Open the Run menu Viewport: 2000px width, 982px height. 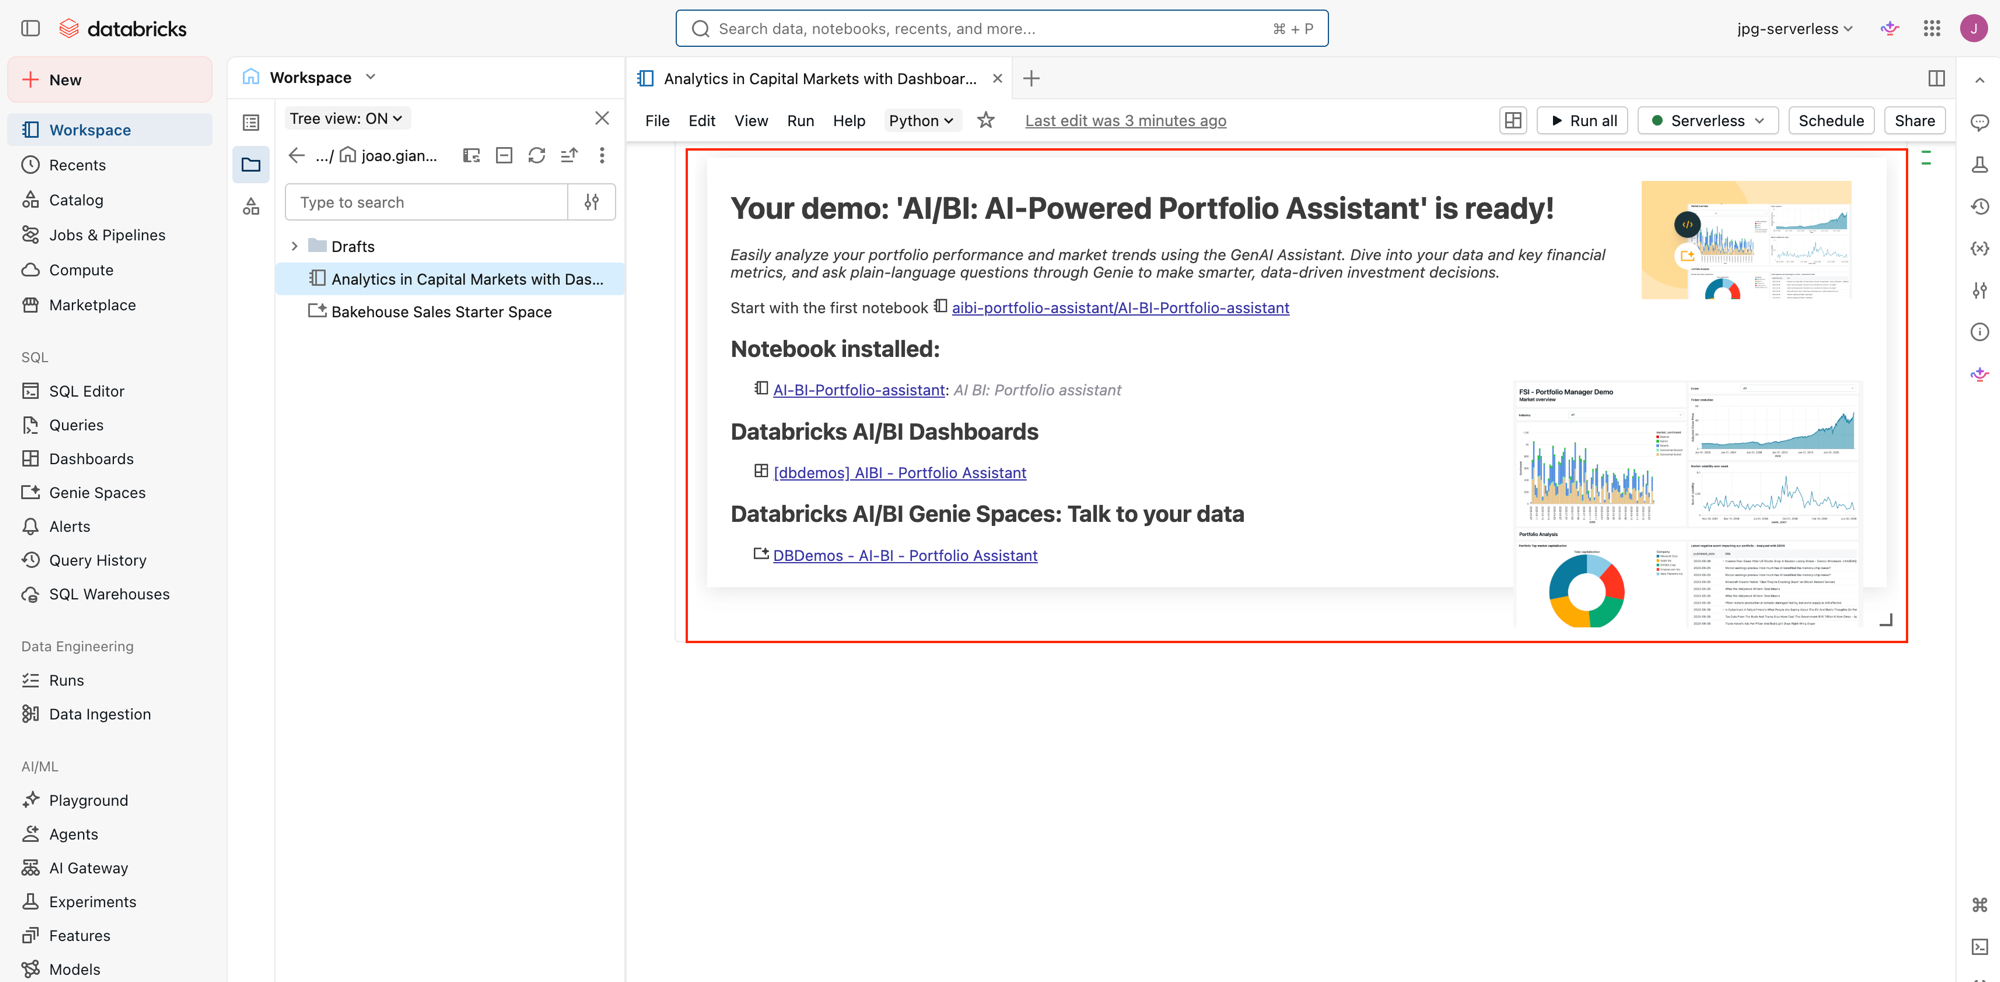(800, 120)
